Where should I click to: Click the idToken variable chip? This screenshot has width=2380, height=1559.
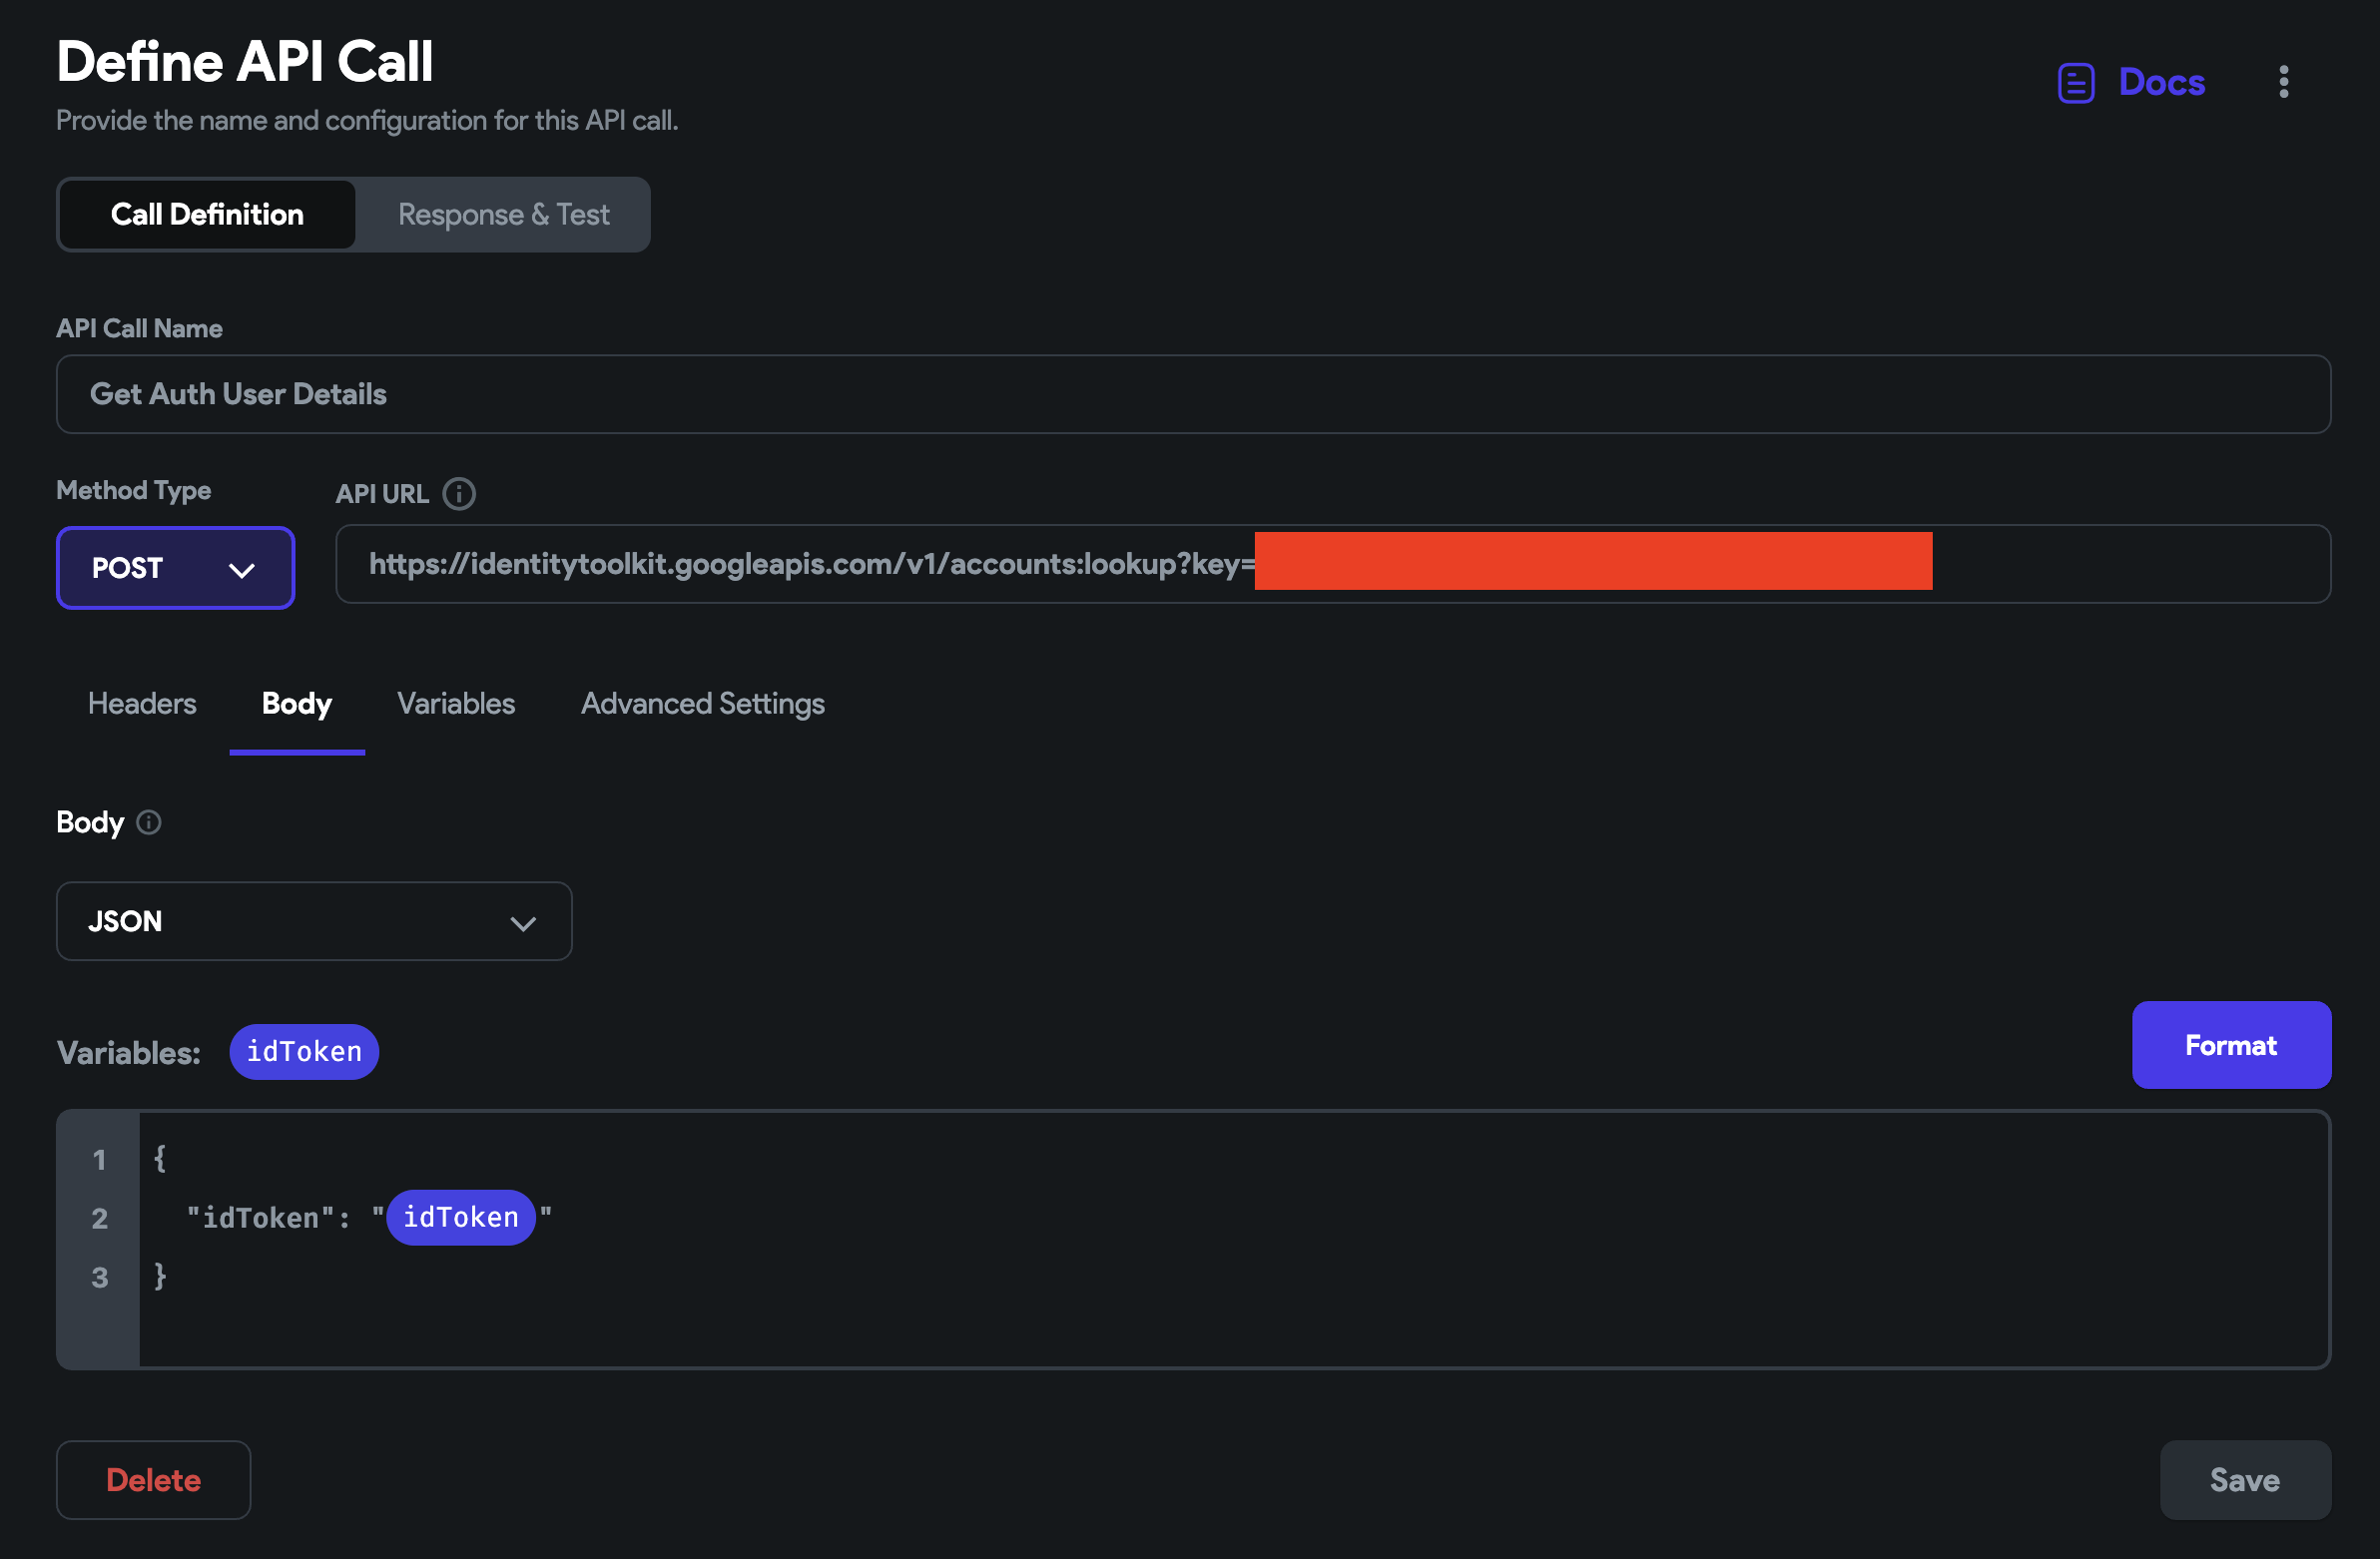pos(303,1051)
